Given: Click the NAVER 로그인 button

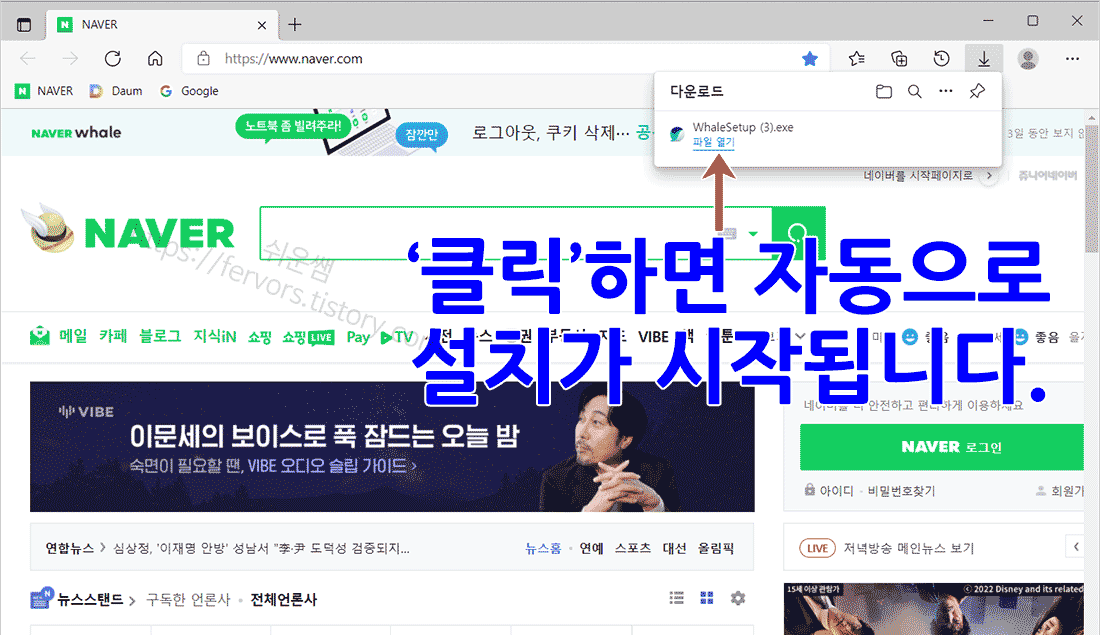Looking at the screenshot, I should point(941,447).
